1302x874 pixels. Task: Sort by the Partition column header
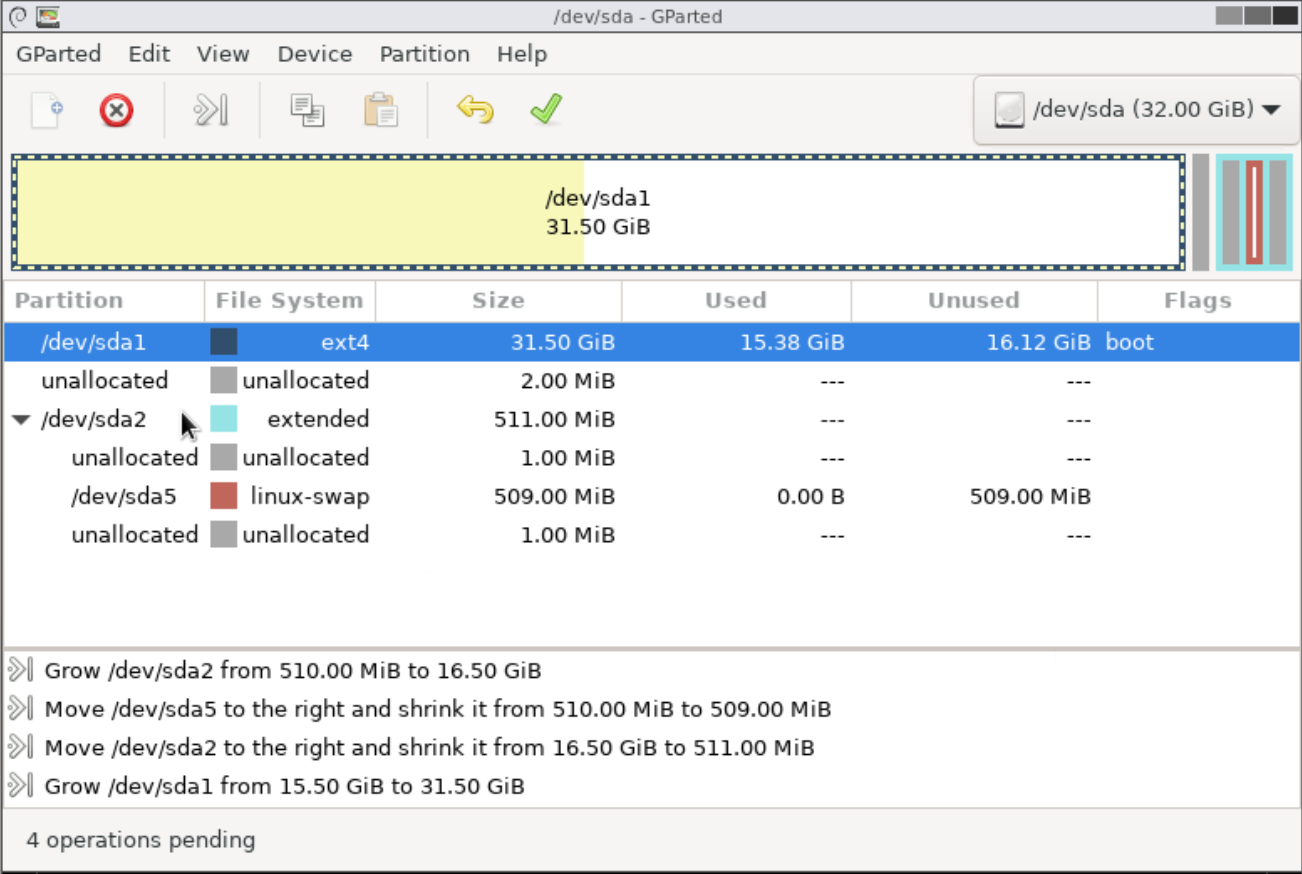tap(104, 300)
